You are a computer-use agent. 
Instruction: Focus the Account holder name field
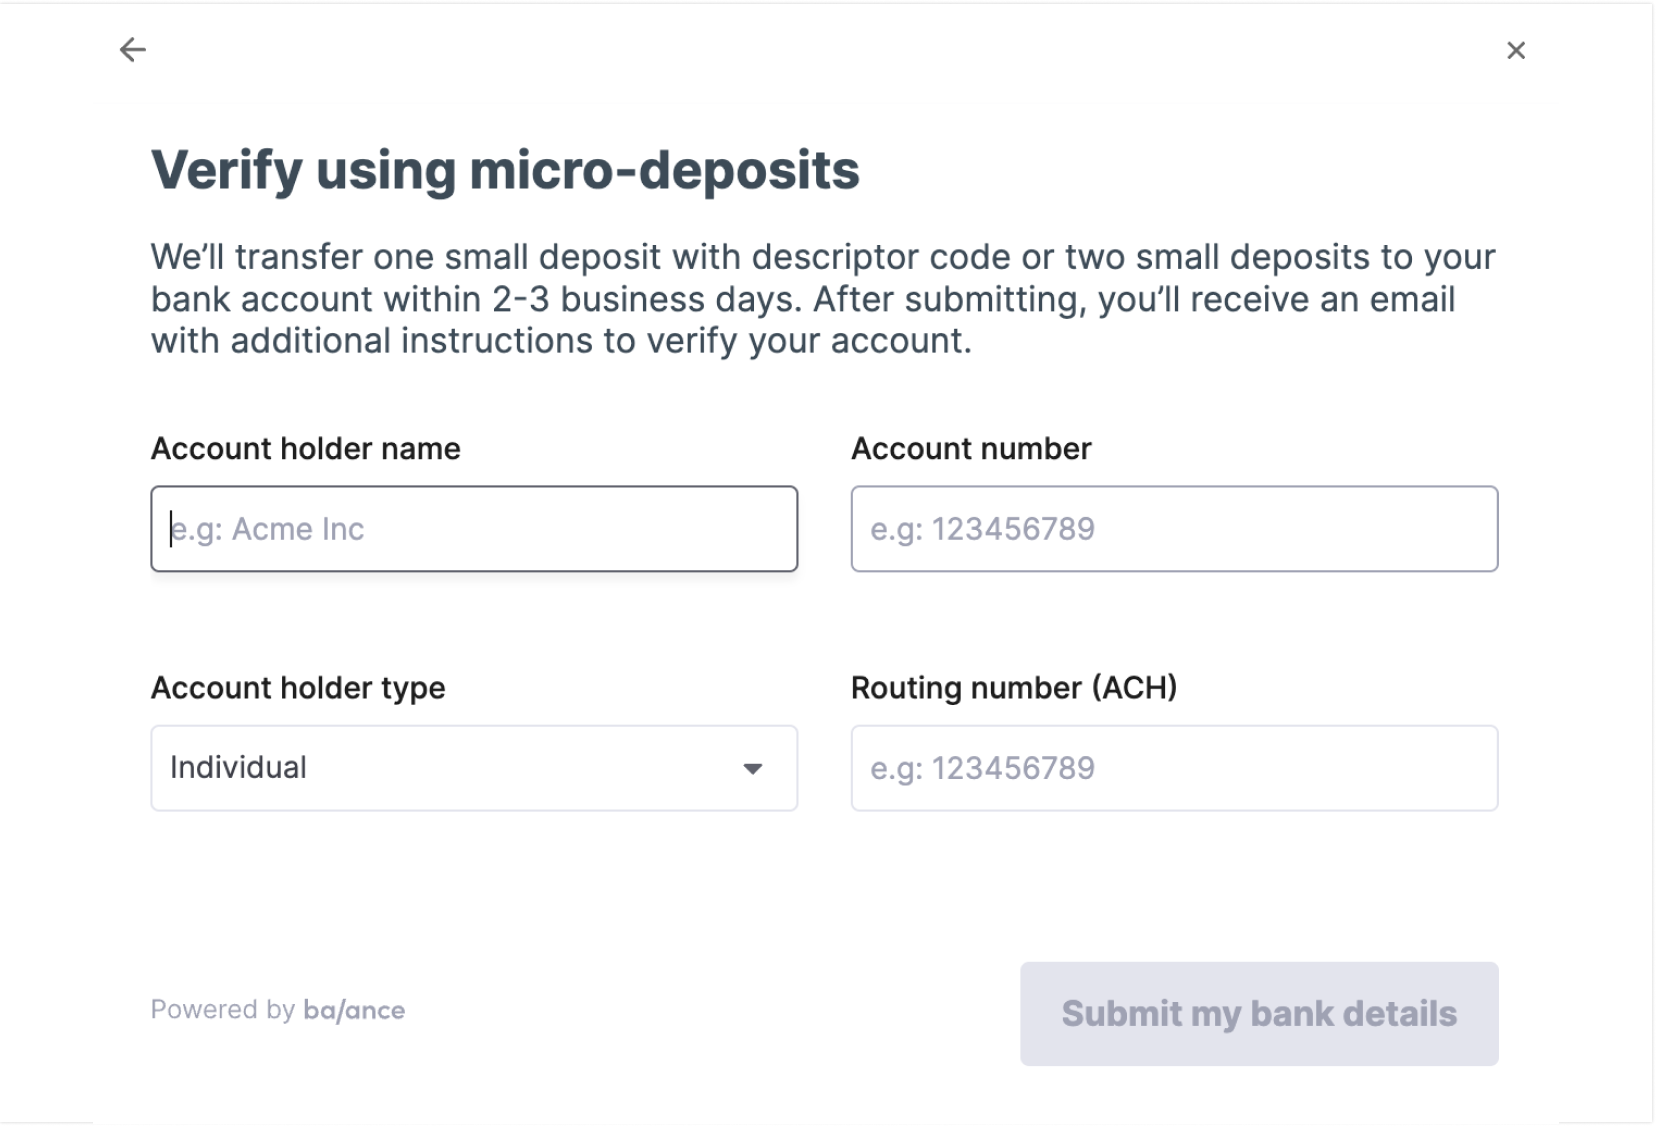[474, 529]
